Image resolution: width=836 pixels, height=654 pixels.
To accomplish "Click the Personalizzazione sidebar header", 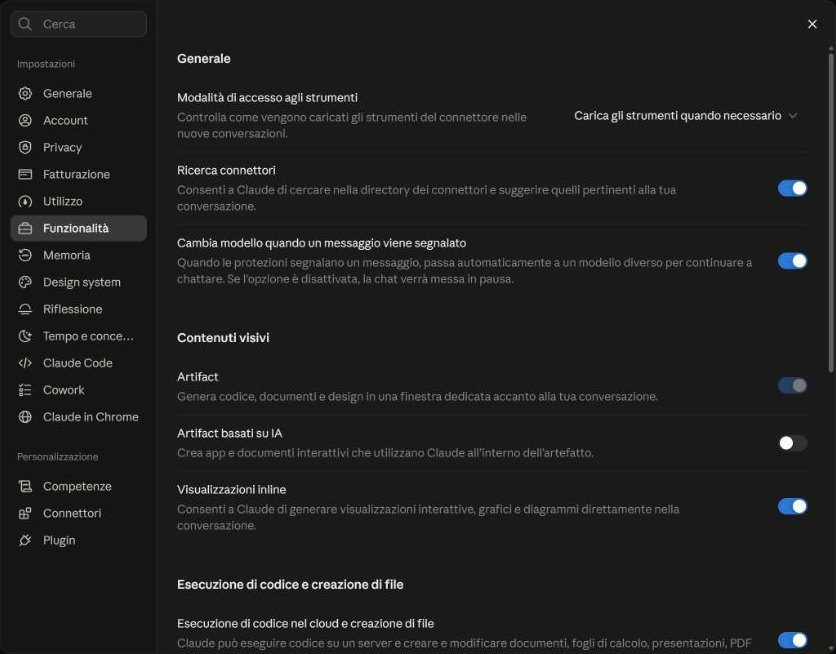I will [x=58, y=457].
